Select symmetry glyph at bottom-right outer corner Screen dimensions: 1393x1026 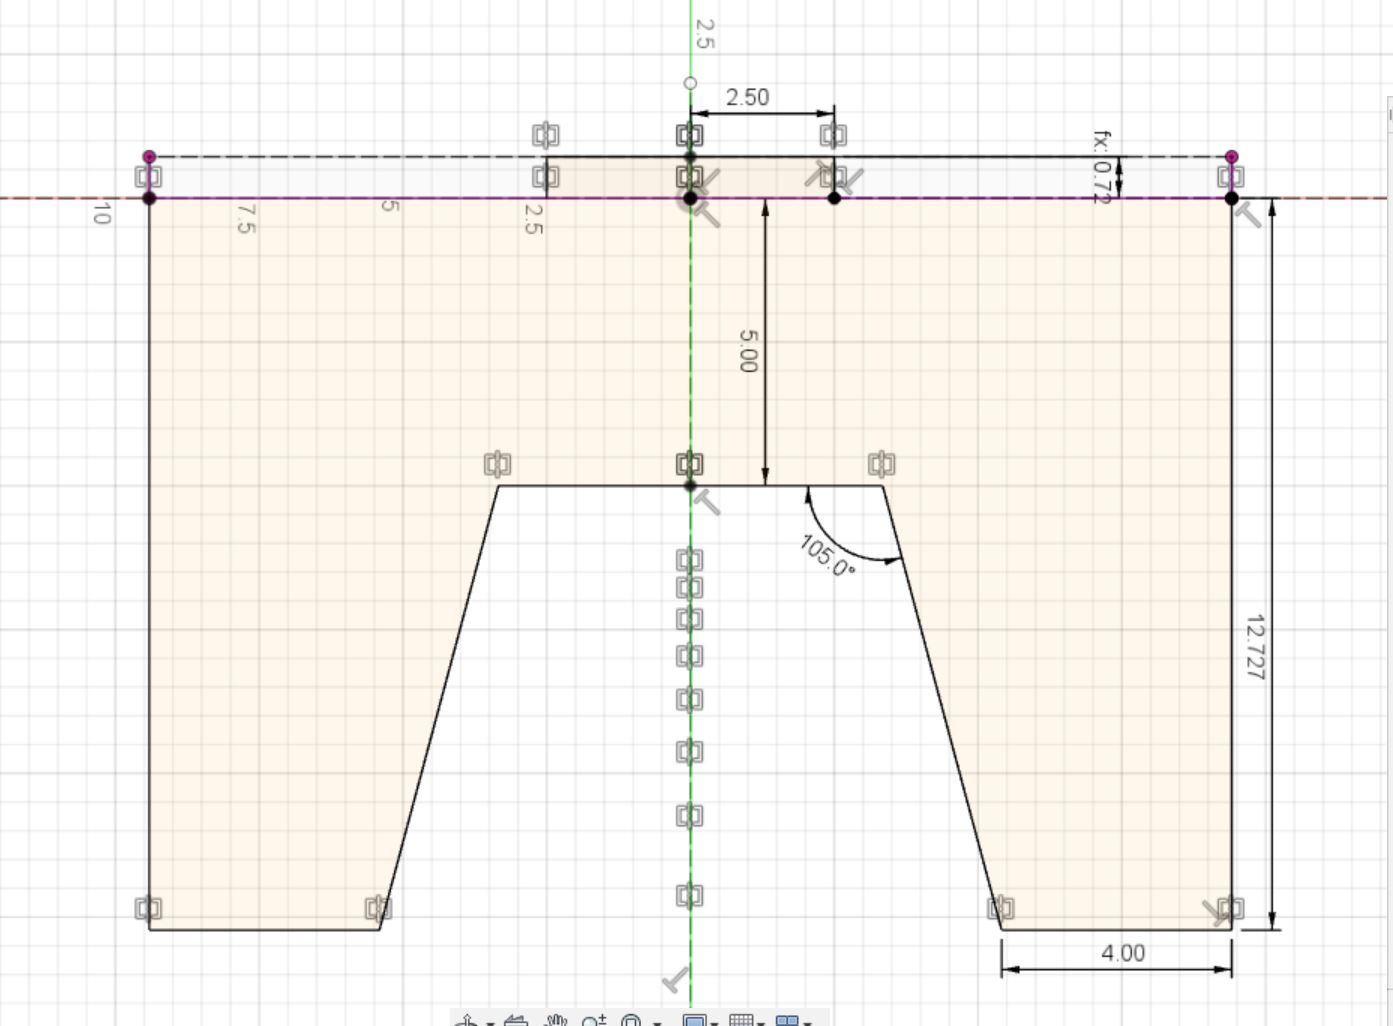tap(1231, 908)
